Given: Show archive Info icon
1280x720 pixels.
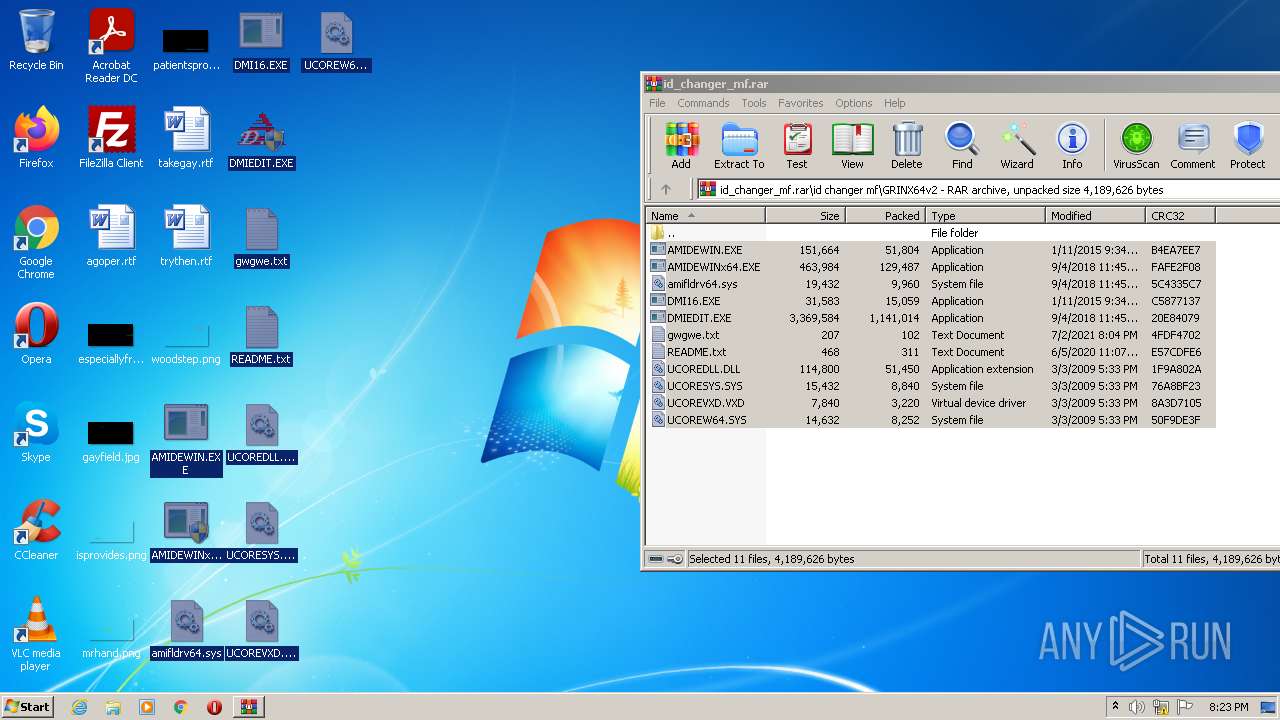Looking at the screenshot, I should [x=1072, y=146].
